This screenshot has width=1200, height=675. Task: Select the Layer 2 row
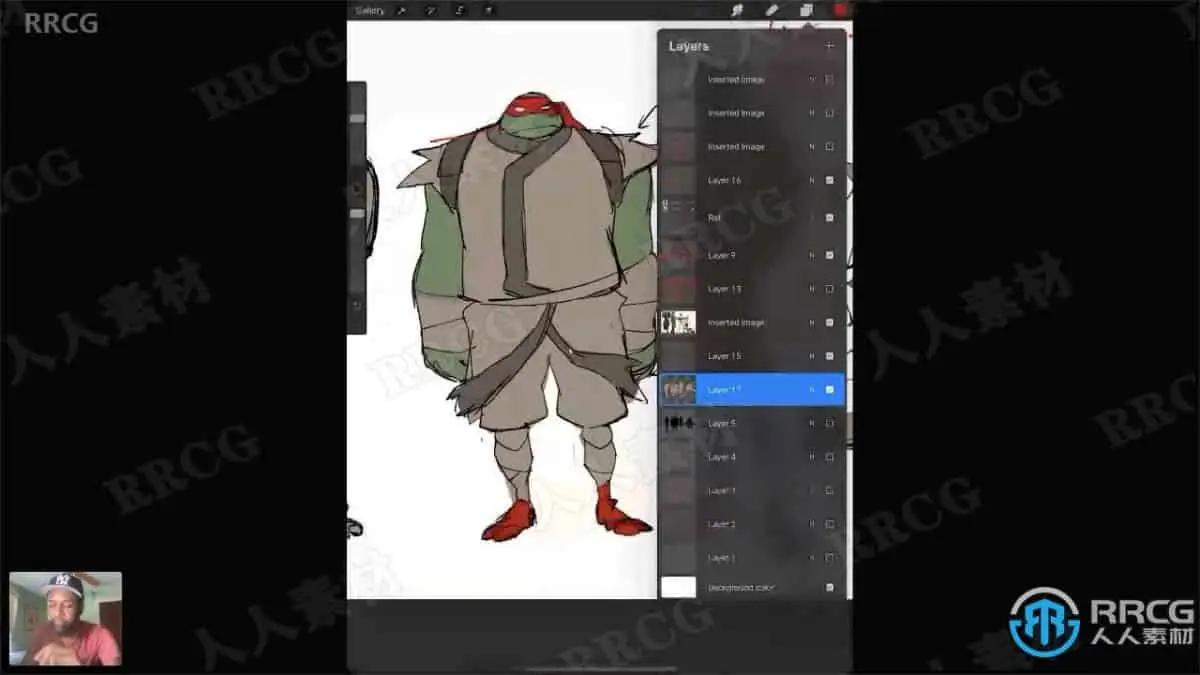pos(752,524)
